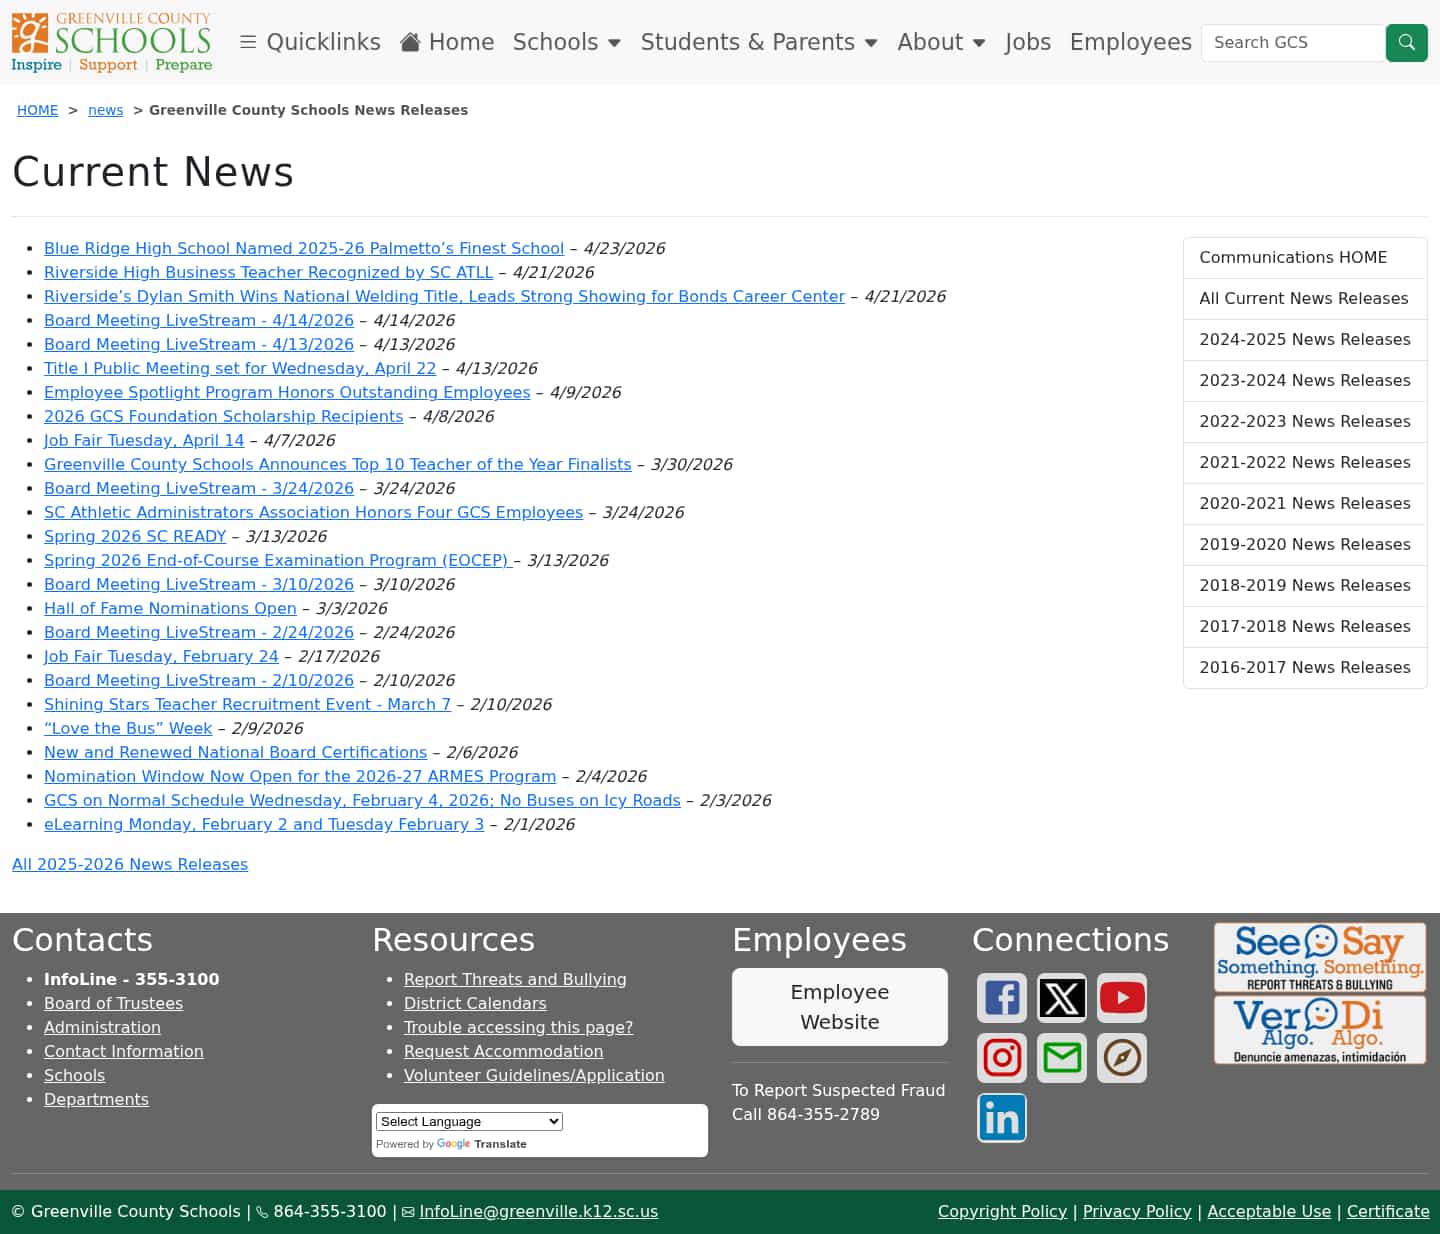
Task: Click the YouTube icon under Connections
Action: [1121, 997]
